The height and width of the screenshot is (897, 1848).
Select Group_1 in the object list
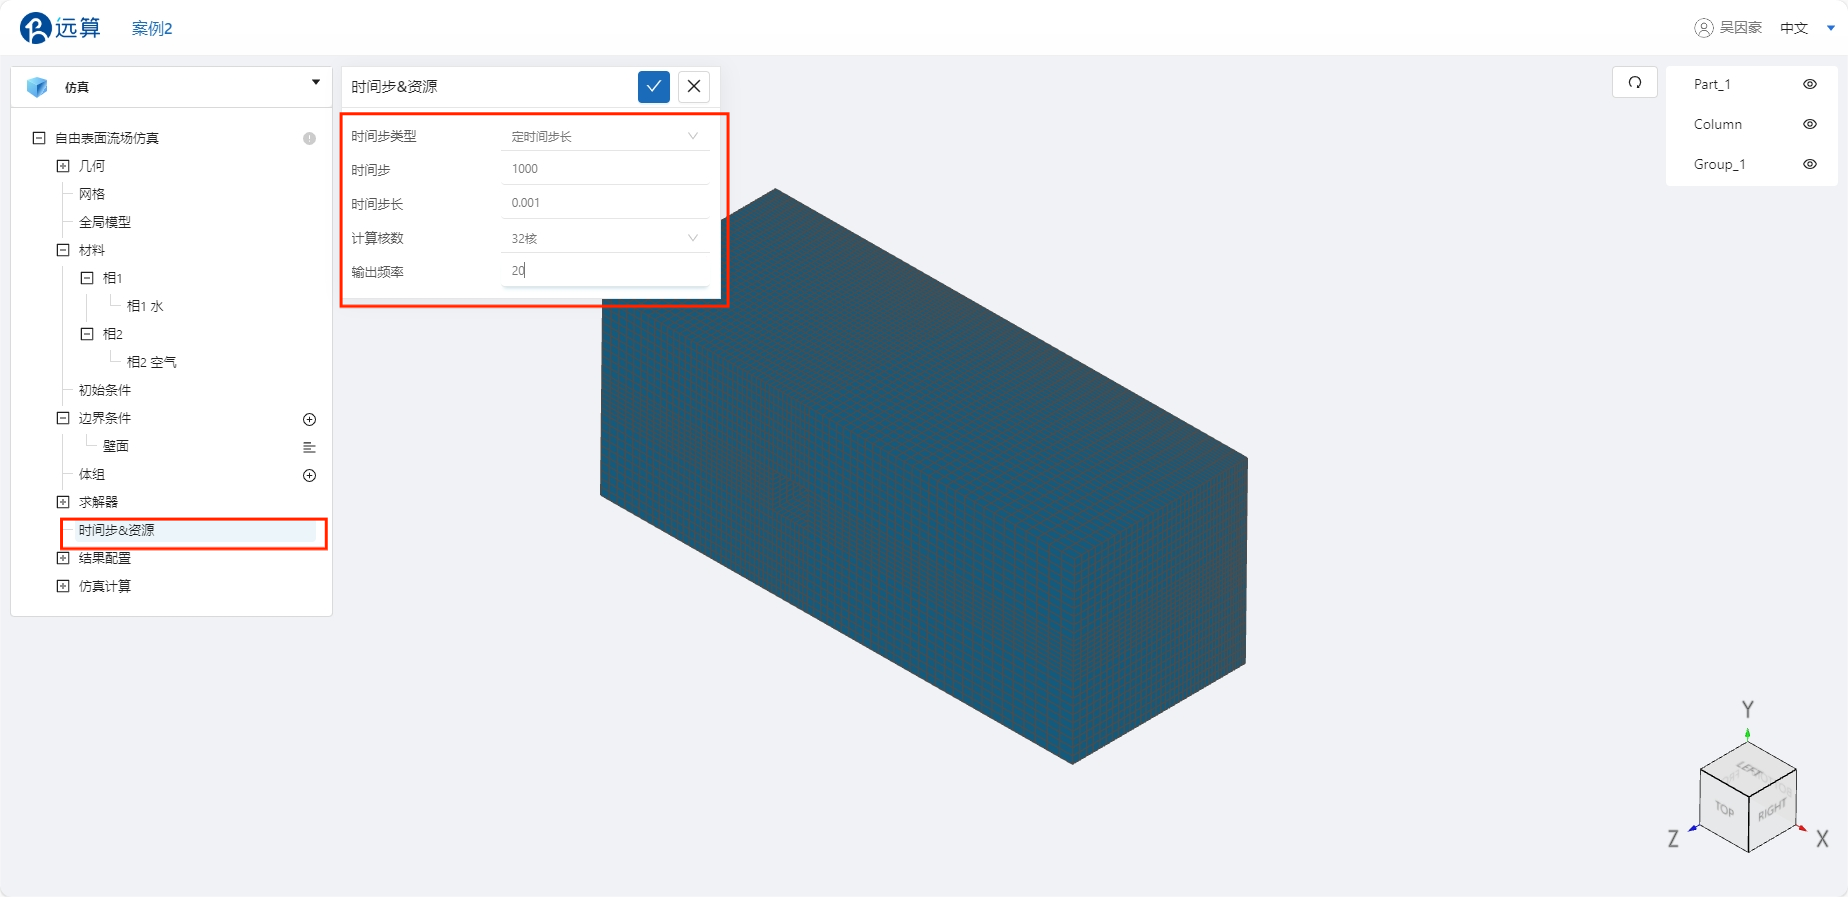[x=1720, y=164]
